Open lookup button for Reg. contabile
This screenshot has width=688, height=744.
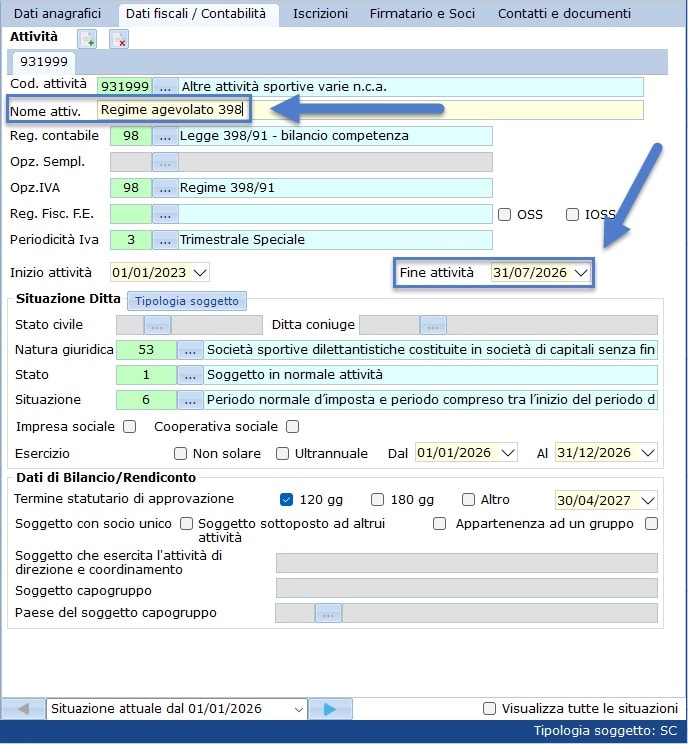[x=165, y=136]
